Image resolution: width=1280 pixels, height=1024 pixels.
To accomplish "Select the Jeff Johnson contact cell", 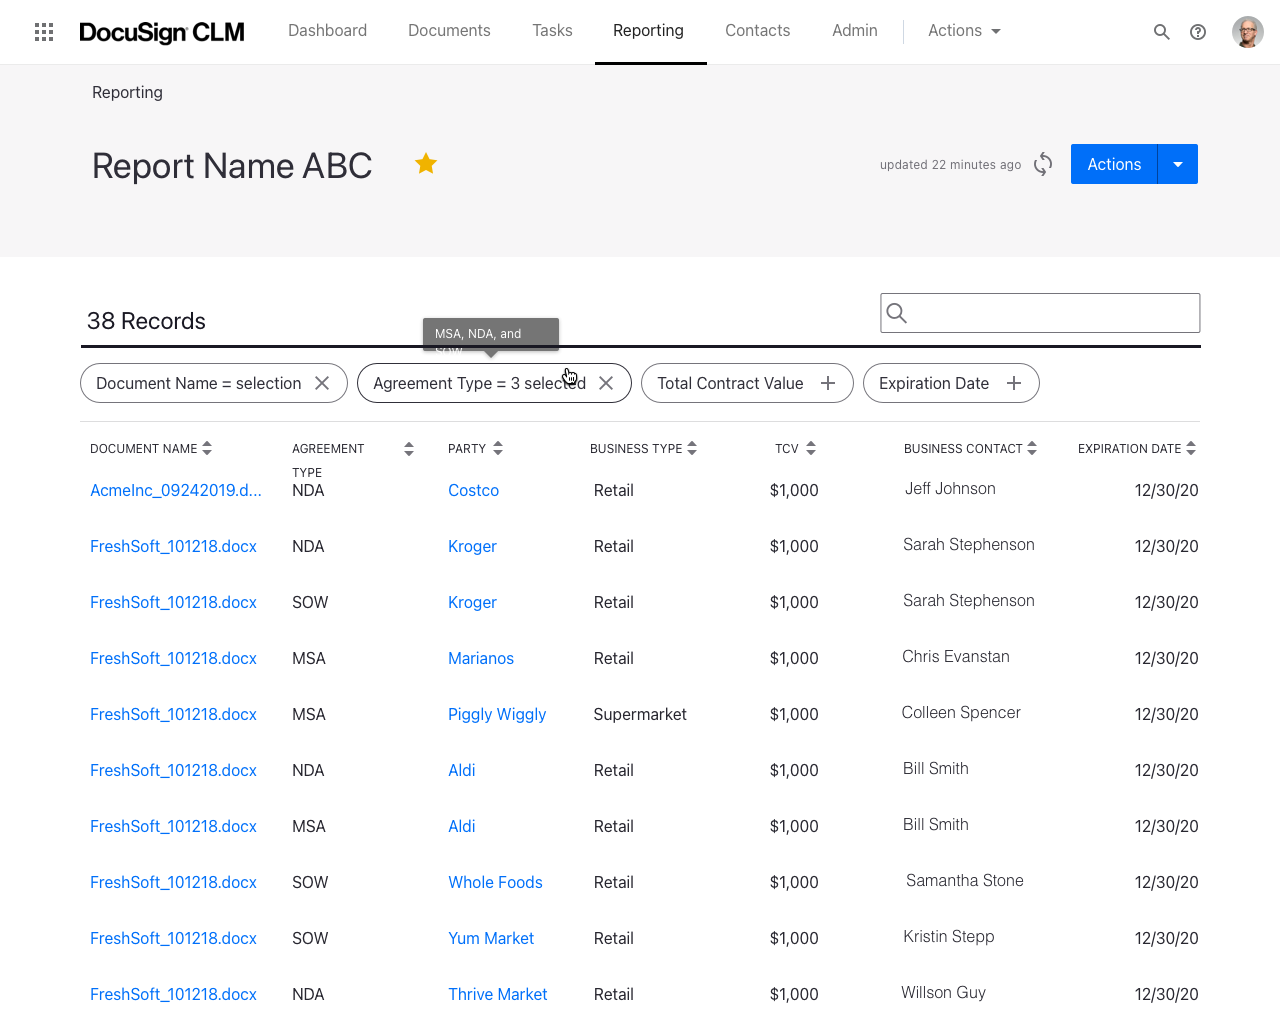I will click(x=950, y=488).
